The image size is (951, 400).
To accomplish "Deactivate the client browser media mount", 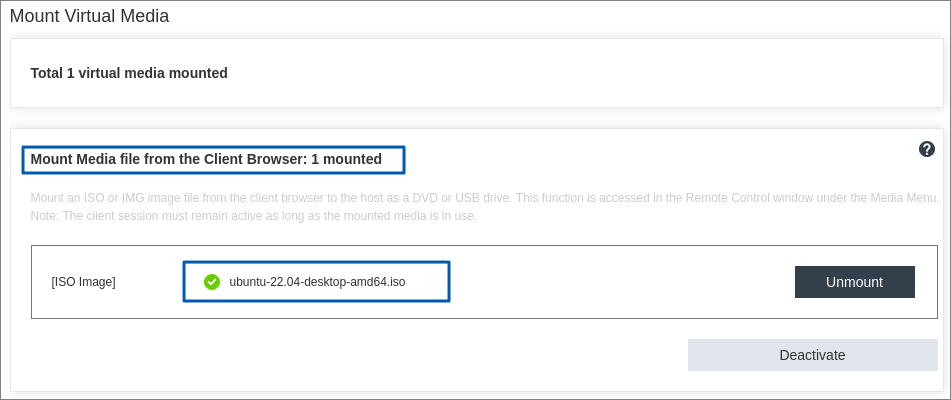I will [812, 355].
